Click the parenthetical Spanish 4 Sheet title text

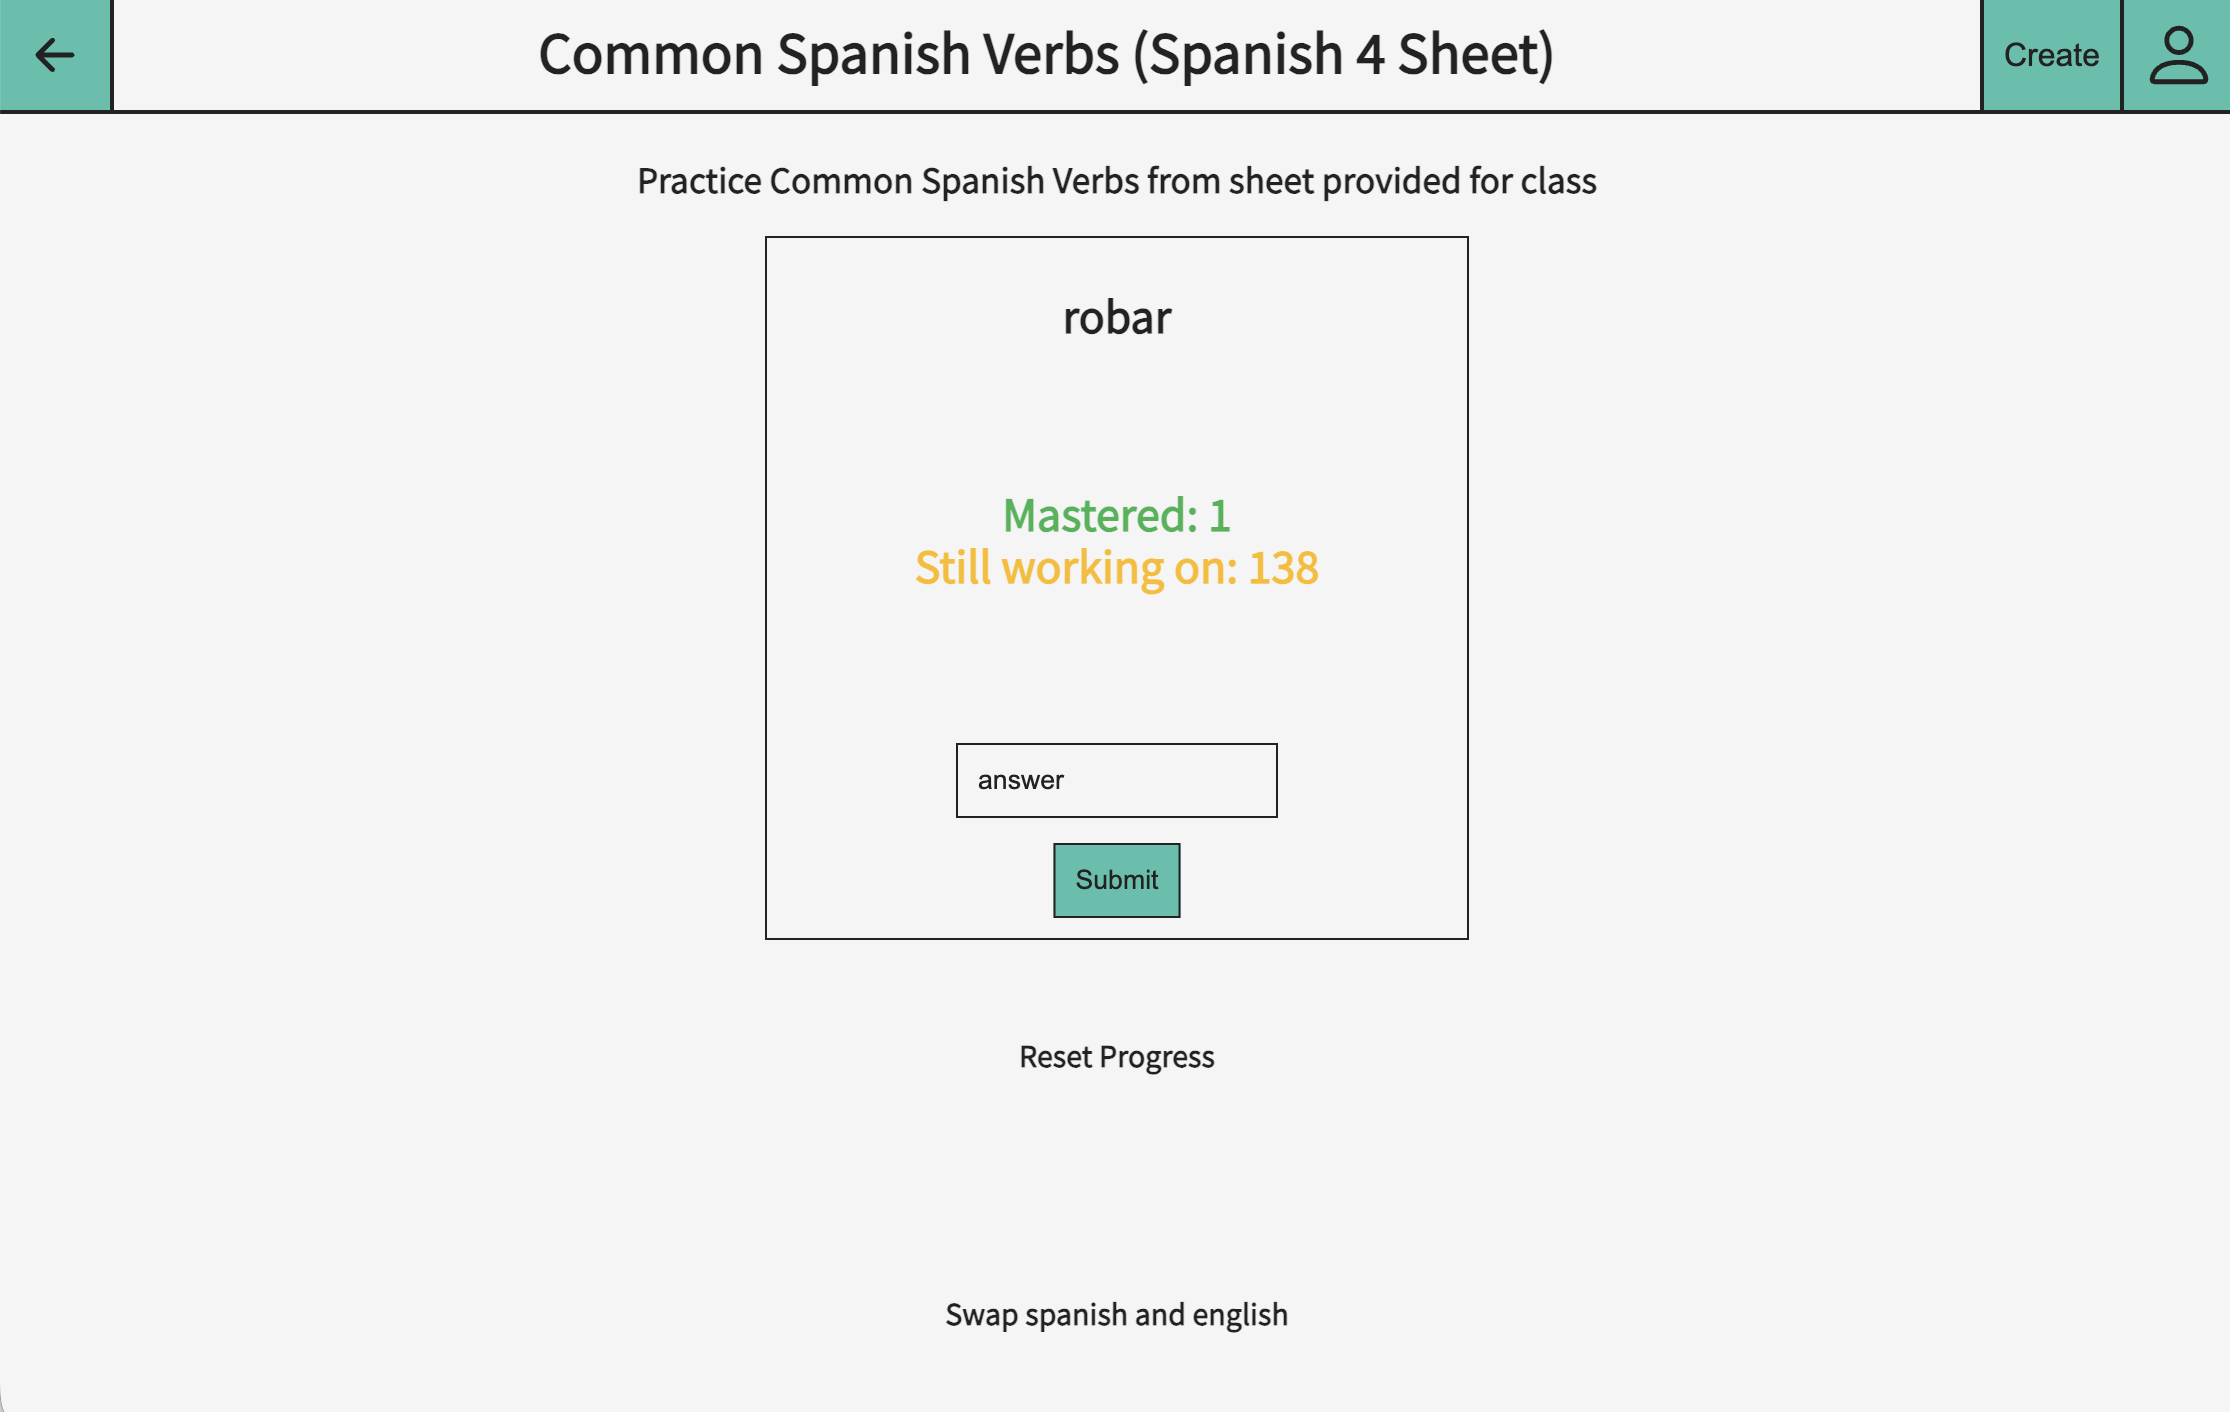coord(1344,55)
